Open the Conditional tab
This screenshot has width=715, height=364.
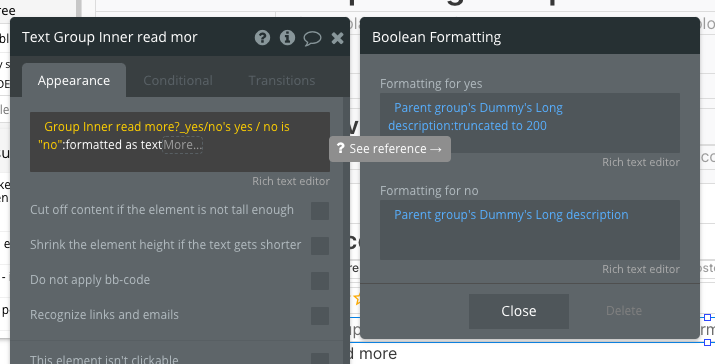click(x=178, y=80)
